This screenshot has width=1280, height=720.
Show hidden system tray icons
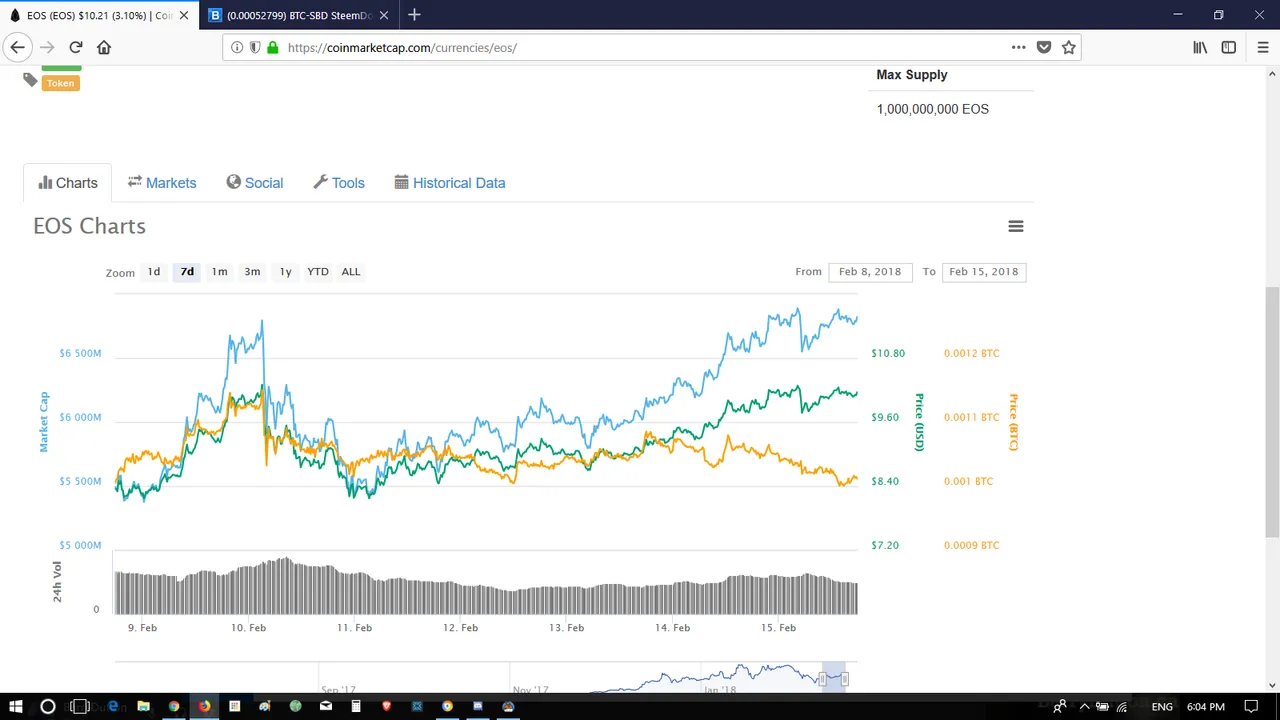[1084, 706]
